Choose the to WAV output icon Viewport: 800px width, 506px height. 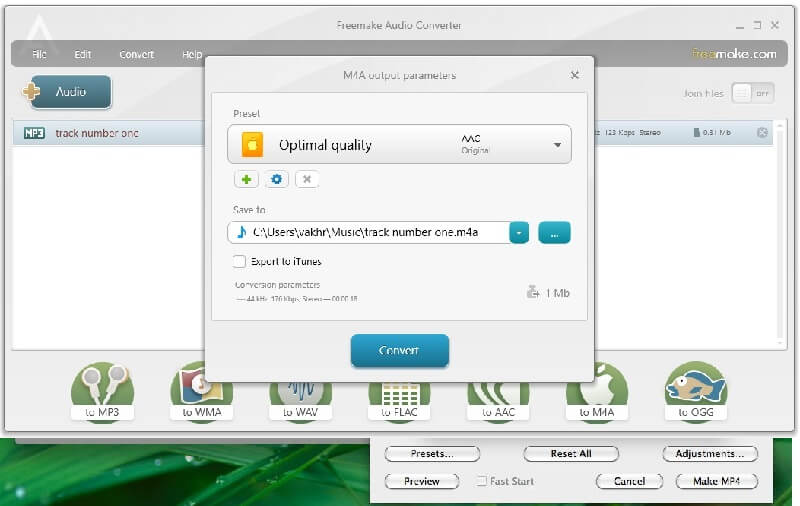[300, 392]
